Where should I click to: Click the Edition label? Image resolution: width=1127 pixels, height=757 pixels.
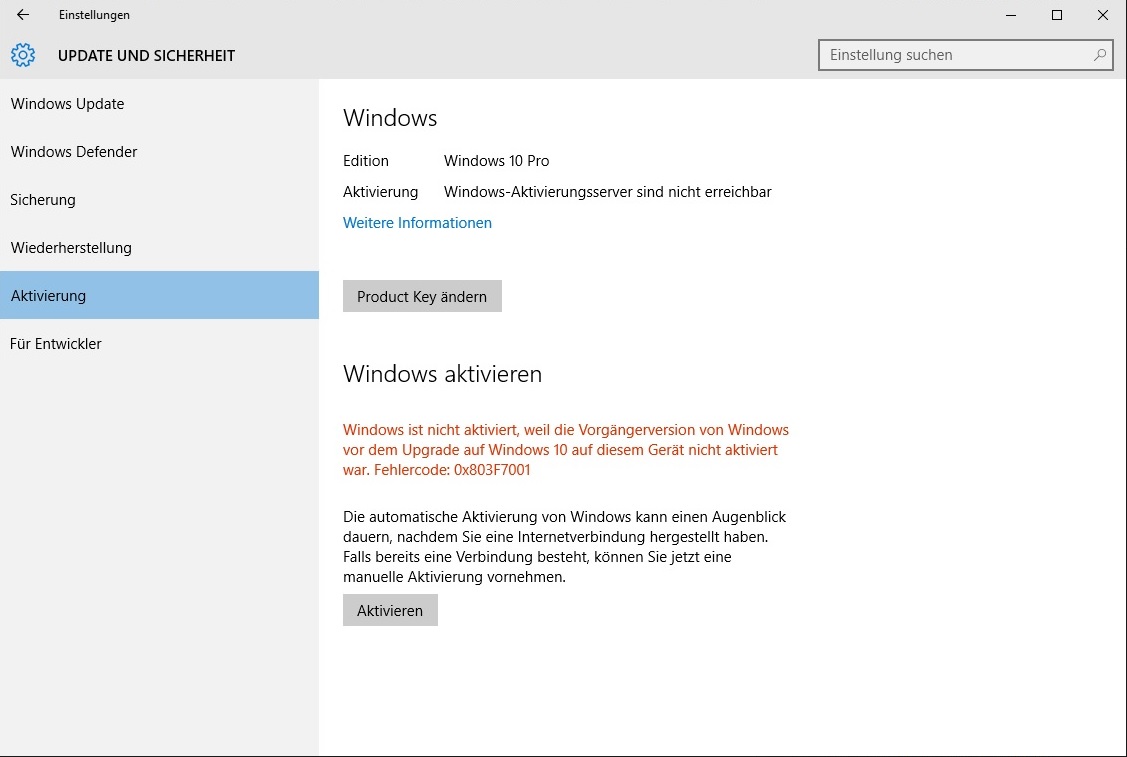tap(366, 161)
